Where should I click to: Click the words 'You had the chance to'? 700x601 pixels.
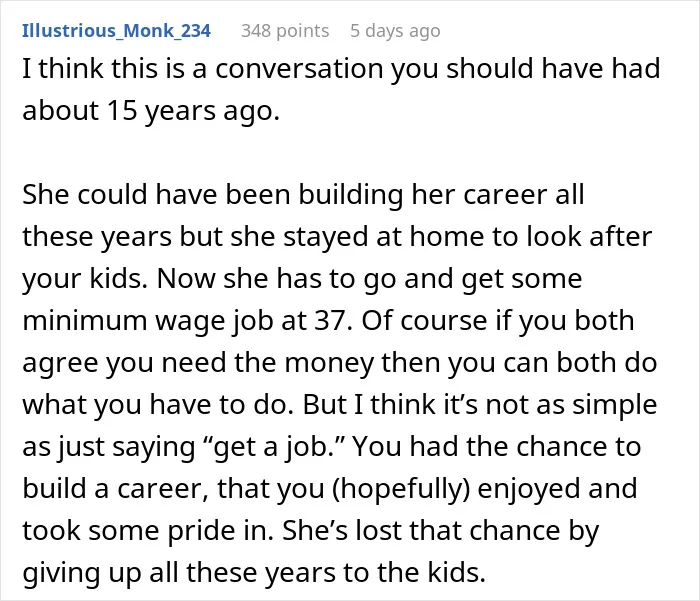tap(496, 447)
